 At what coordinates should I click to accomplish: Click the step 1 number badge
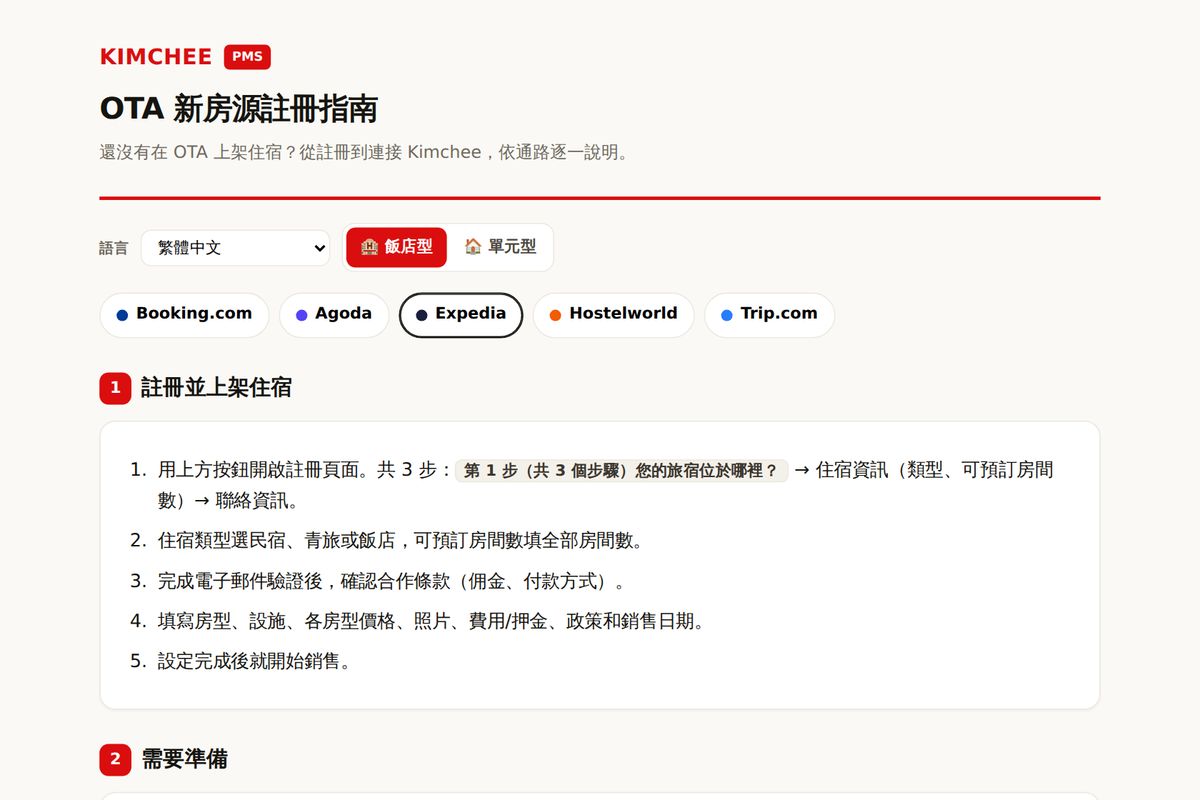pos(115,388)
